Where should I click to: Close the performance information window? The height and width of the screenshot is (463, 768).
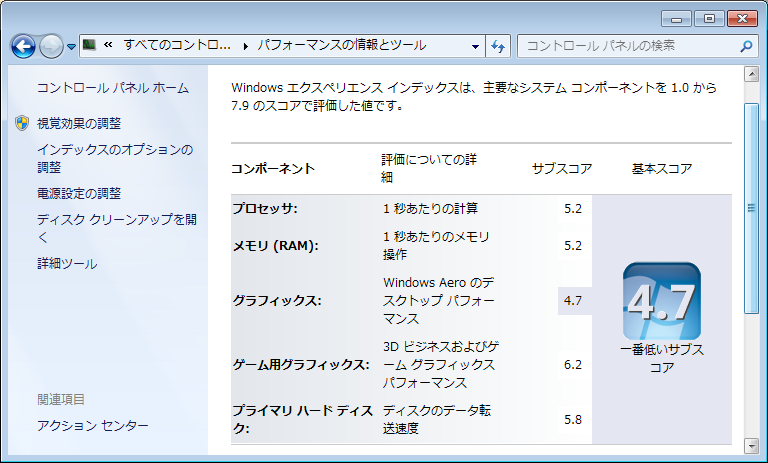[x=742, y=19]
